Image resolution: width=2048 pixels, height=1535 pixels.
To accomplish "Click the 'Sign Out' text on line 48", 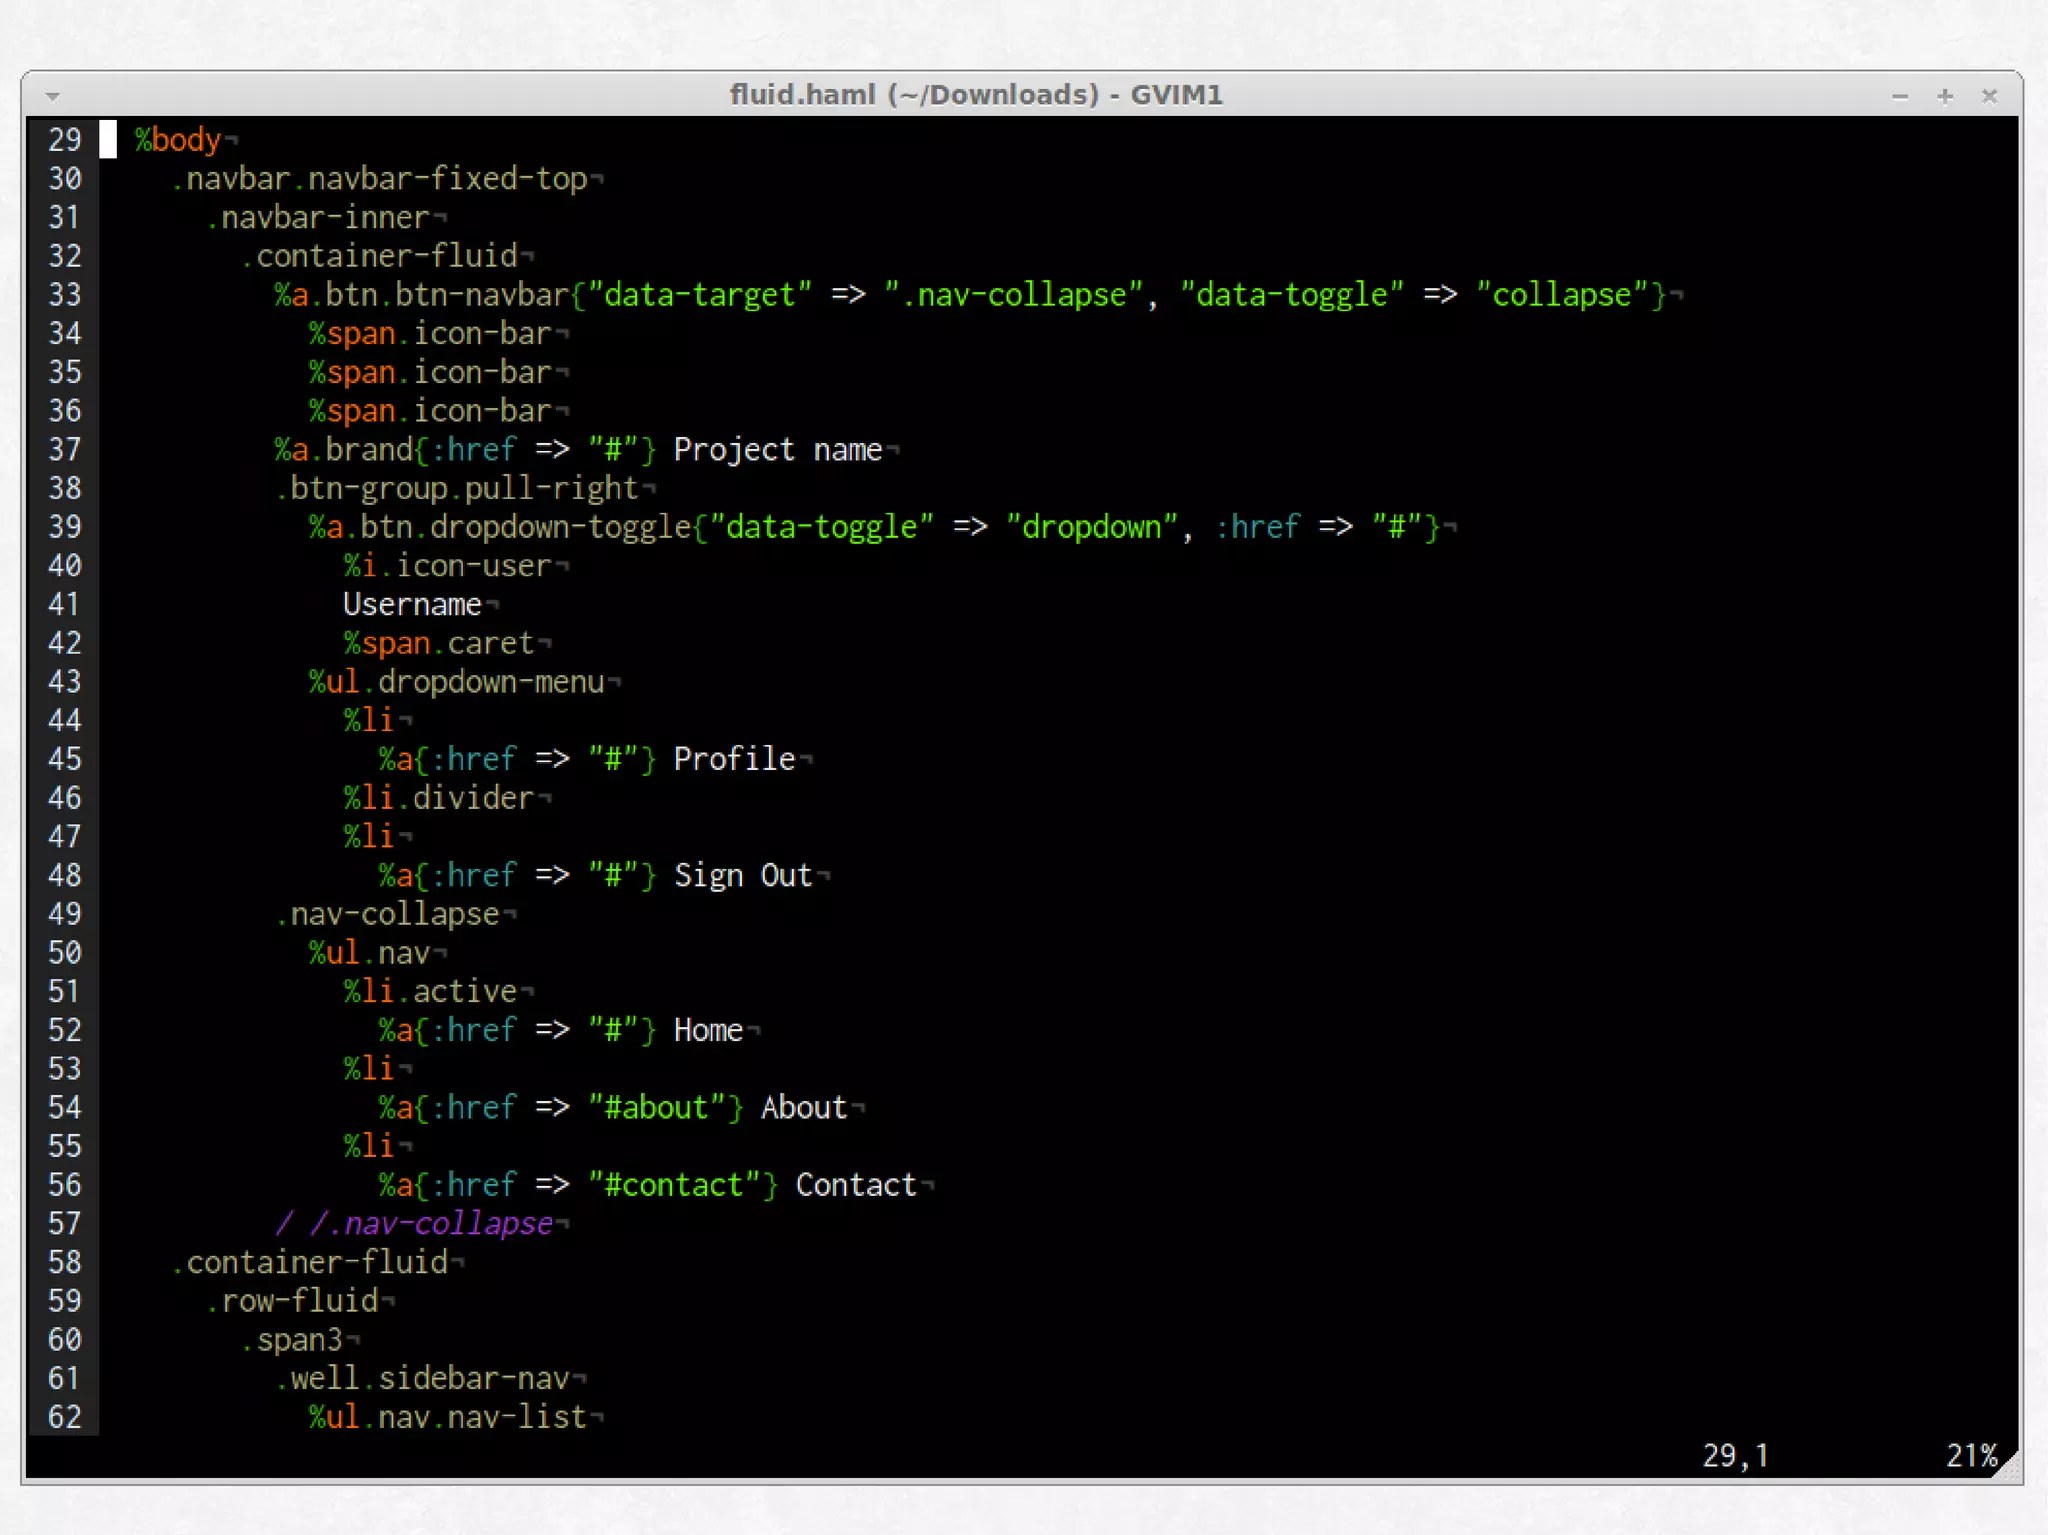I will 742,876.
